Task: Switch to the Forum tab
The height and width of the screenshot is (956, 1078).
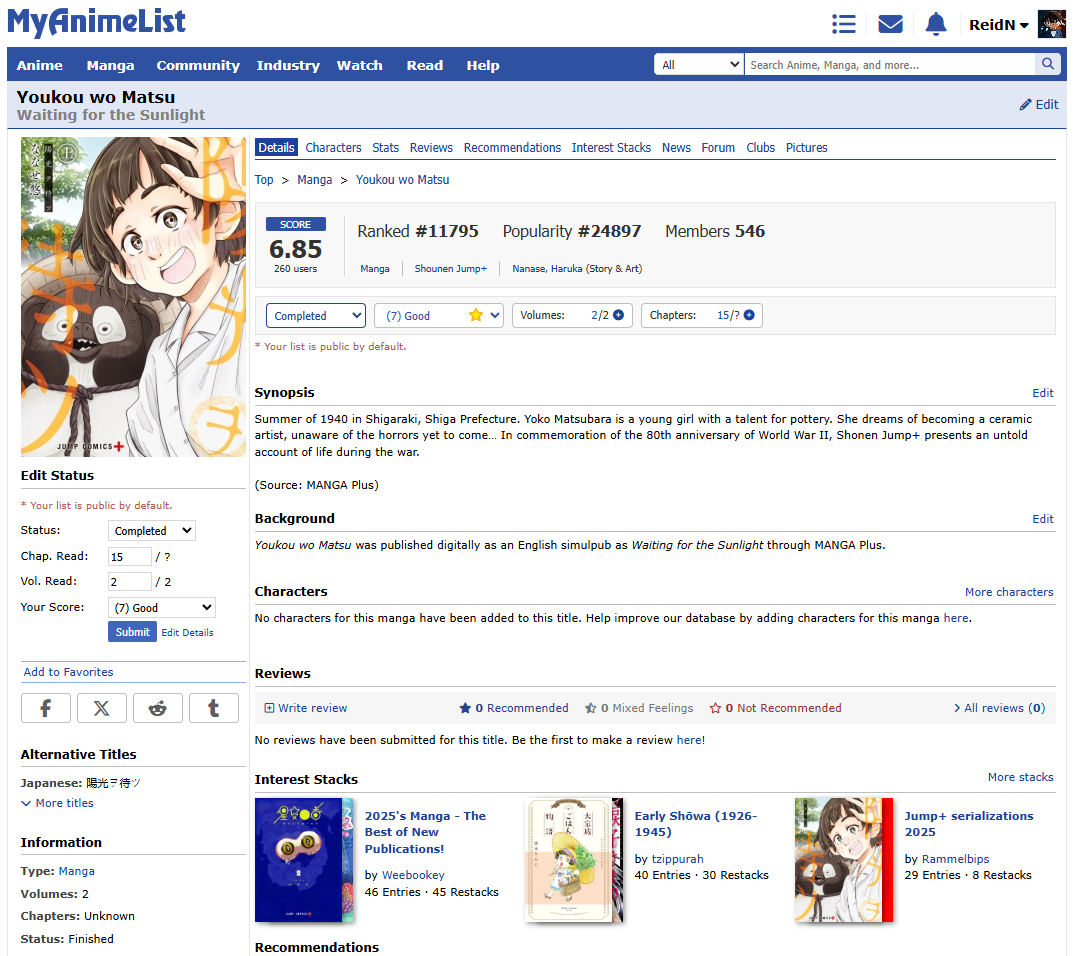Action: [718, 148]
